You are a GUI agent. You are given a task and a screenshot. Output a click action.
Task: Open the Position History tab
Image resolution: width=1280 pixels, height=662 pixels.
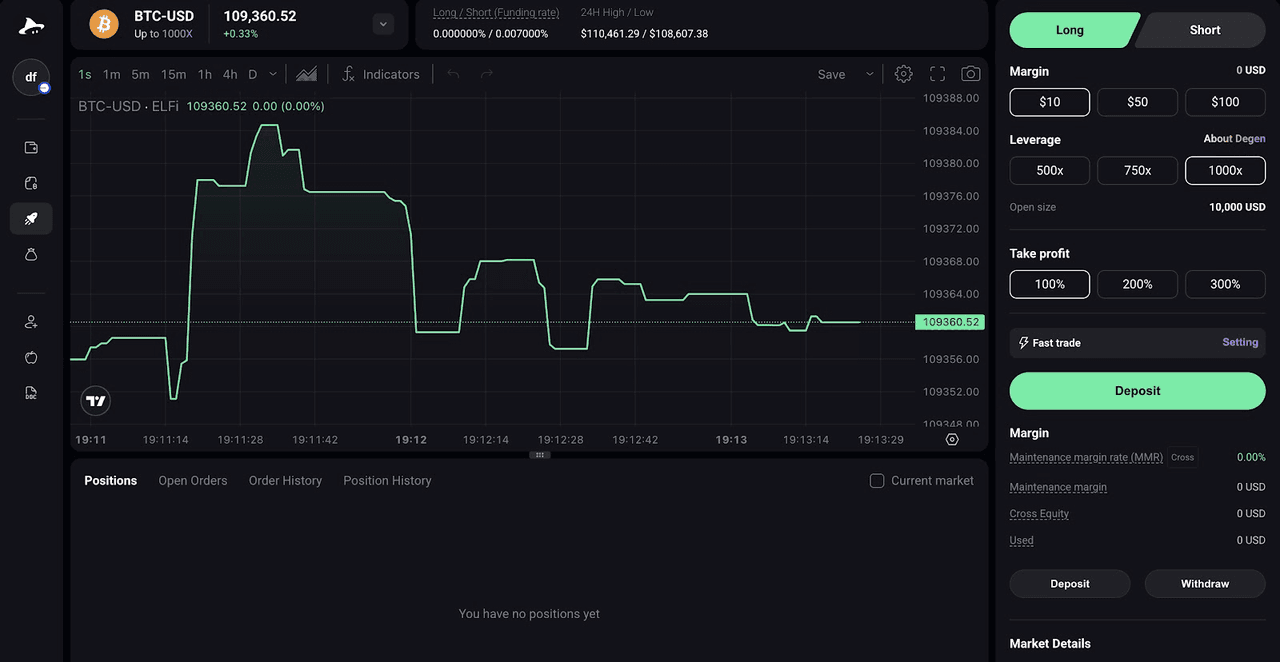pyautogui.click(x=388, y=481)
